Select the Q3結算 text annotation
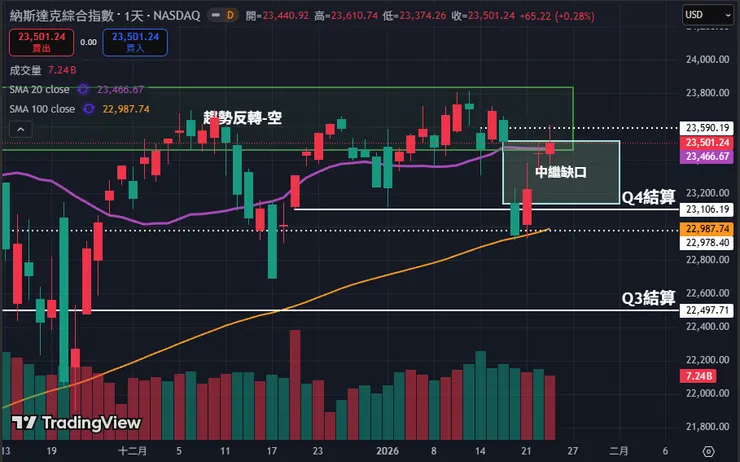The height and width of the screenshot is (462, 740). tap(648, 298)
